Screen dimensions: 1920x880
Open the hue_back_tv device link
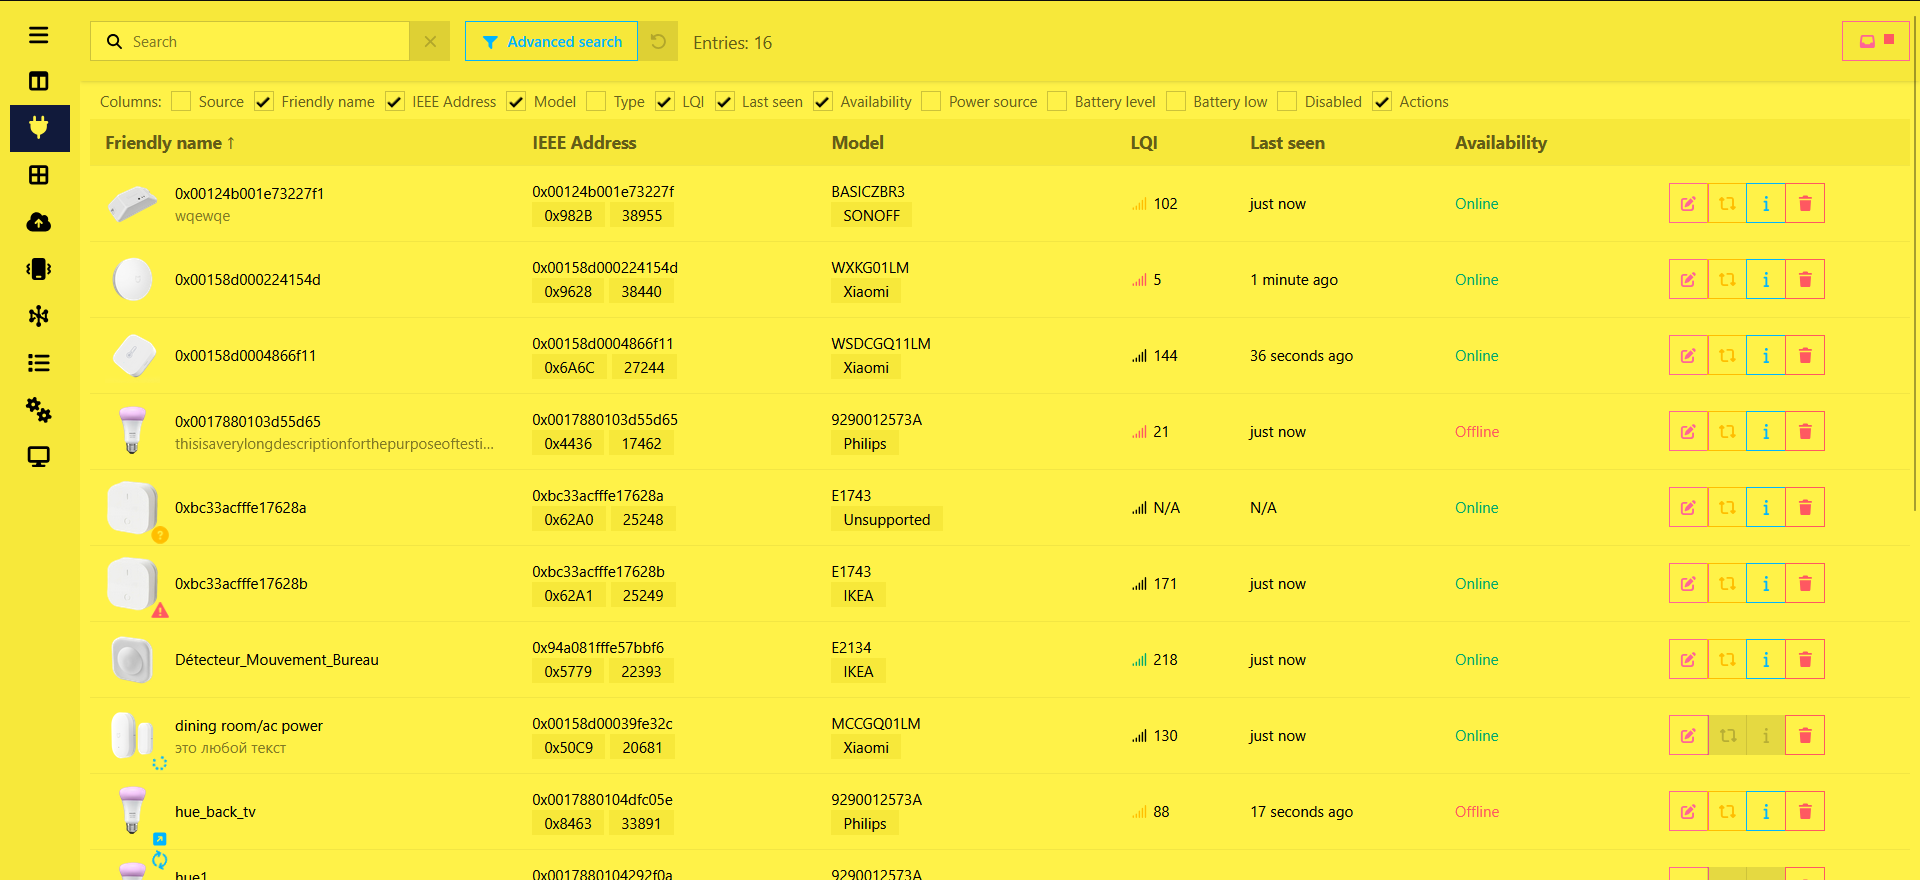pos(215,811)
